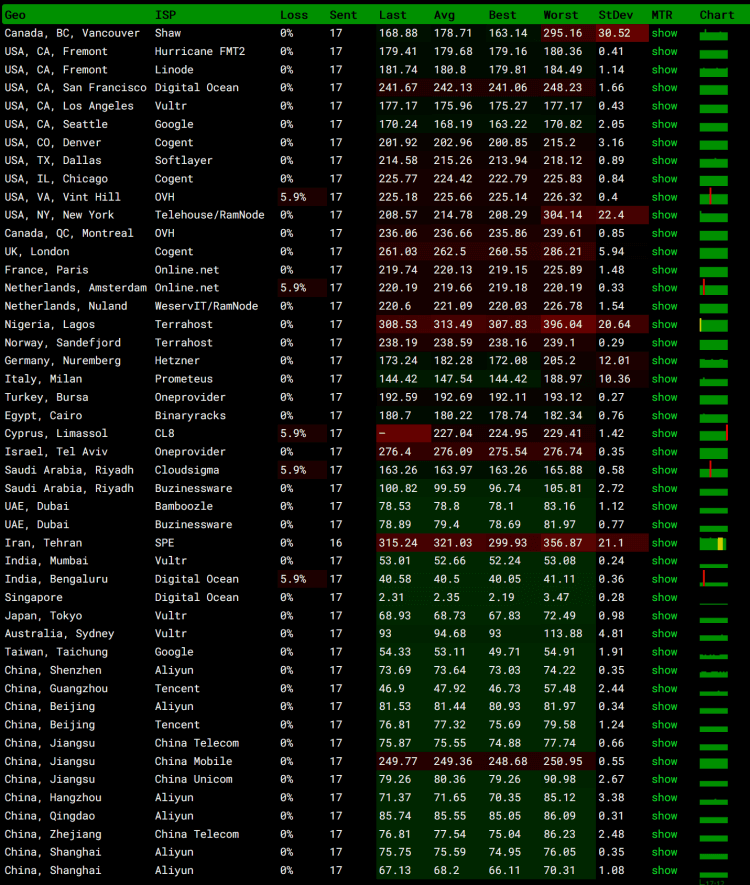Open show link for Sydney Vultr
The height and width of the screenshot is (885, 750).
pyautogui.click(x=664, y=634)
